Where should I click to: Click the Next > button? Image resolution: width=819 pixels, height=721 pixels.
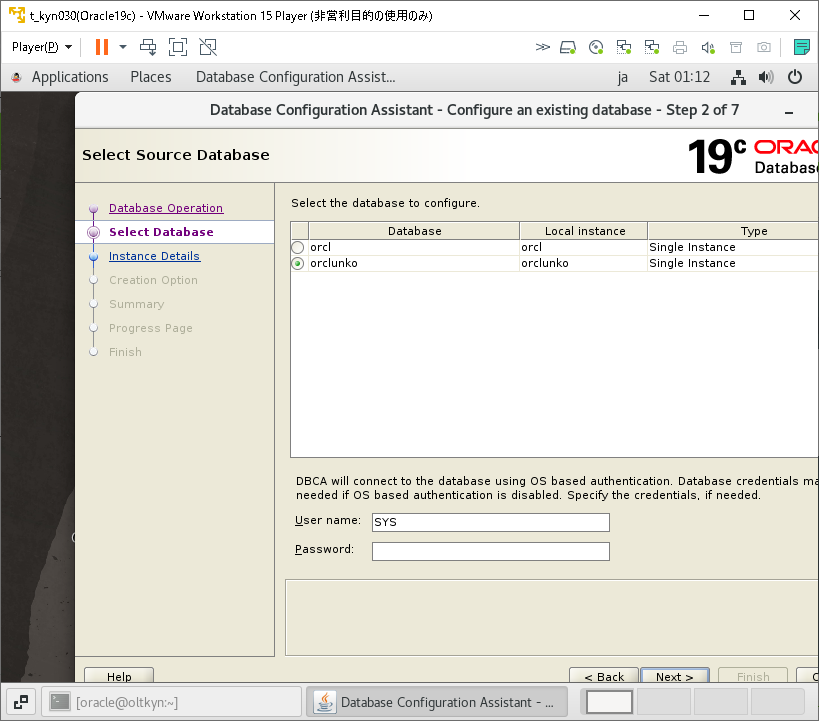[x=674, y=676]
